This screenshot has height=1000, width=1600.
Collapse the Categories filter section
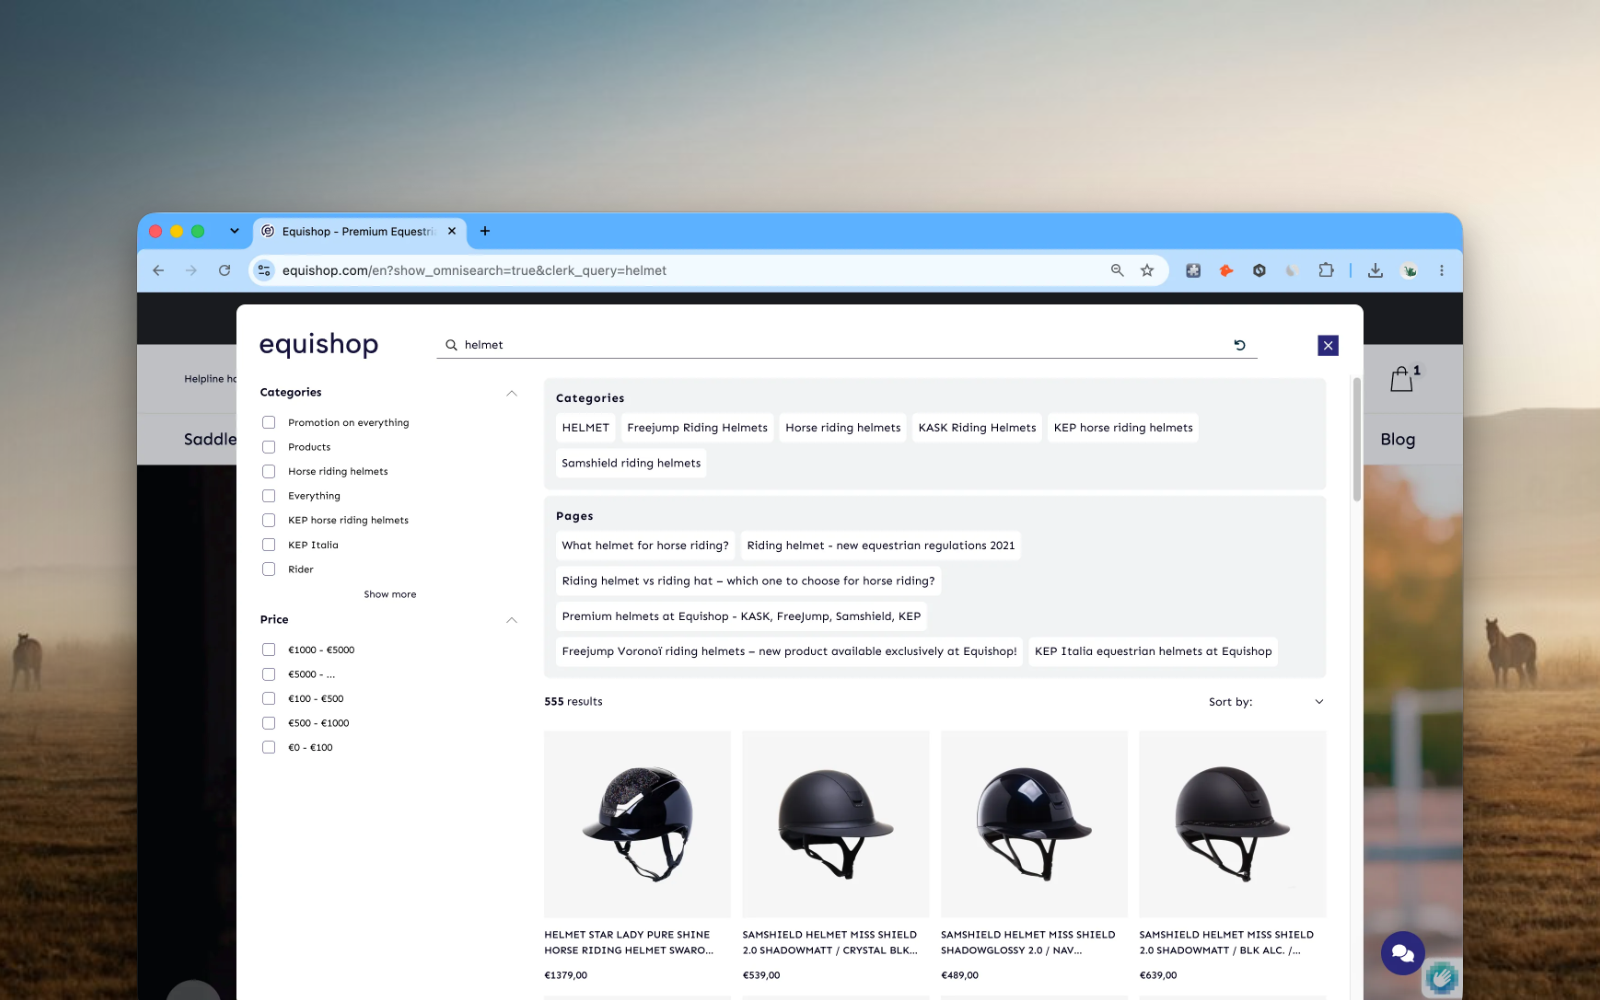click(x=512, y=393)
